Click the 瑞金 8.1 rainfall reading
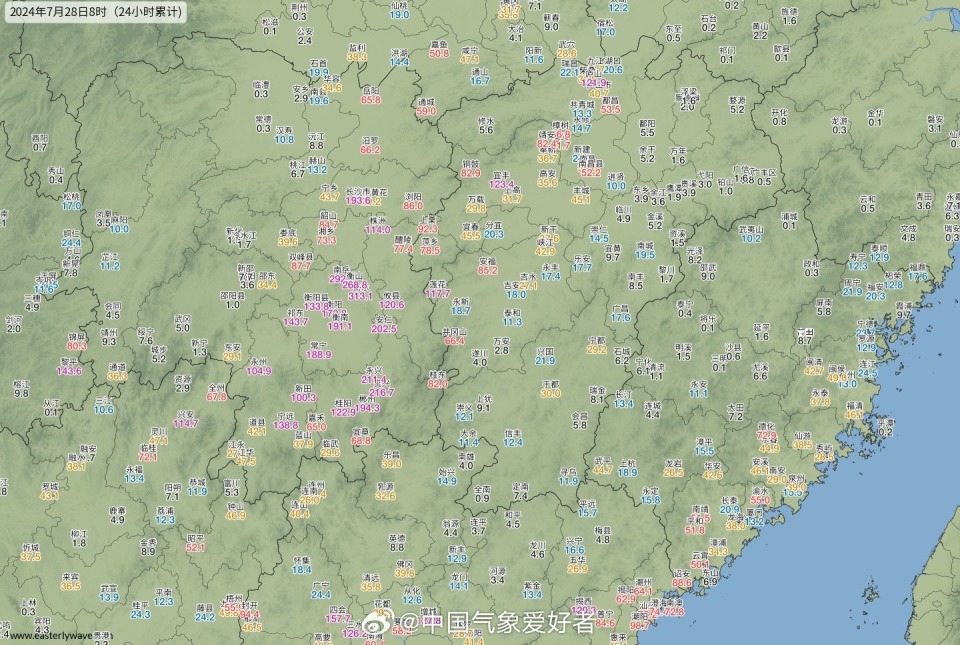Viewport: 960px width, 645px height. [598, 395]
